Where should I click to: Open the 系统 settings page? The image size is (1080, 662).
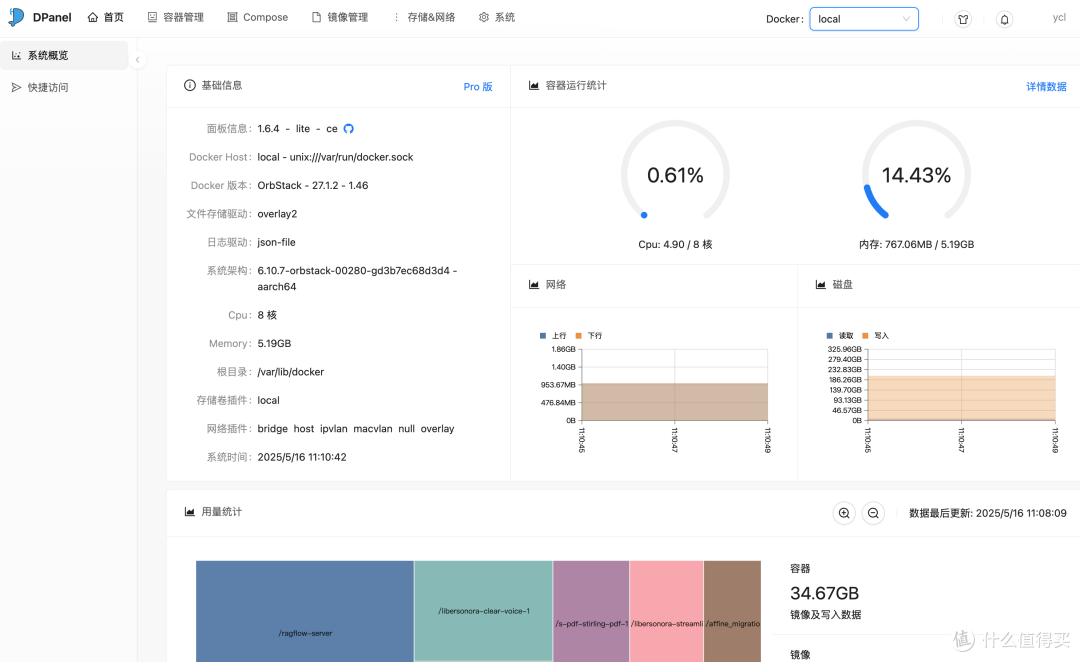pos(496,16)
